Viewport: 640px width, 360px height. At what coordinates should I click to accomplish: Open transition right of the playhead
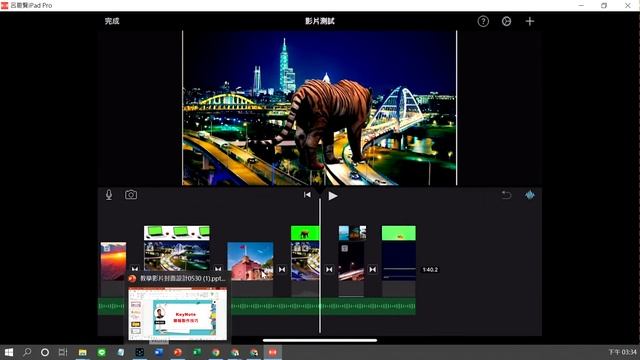tap(329, 269)
